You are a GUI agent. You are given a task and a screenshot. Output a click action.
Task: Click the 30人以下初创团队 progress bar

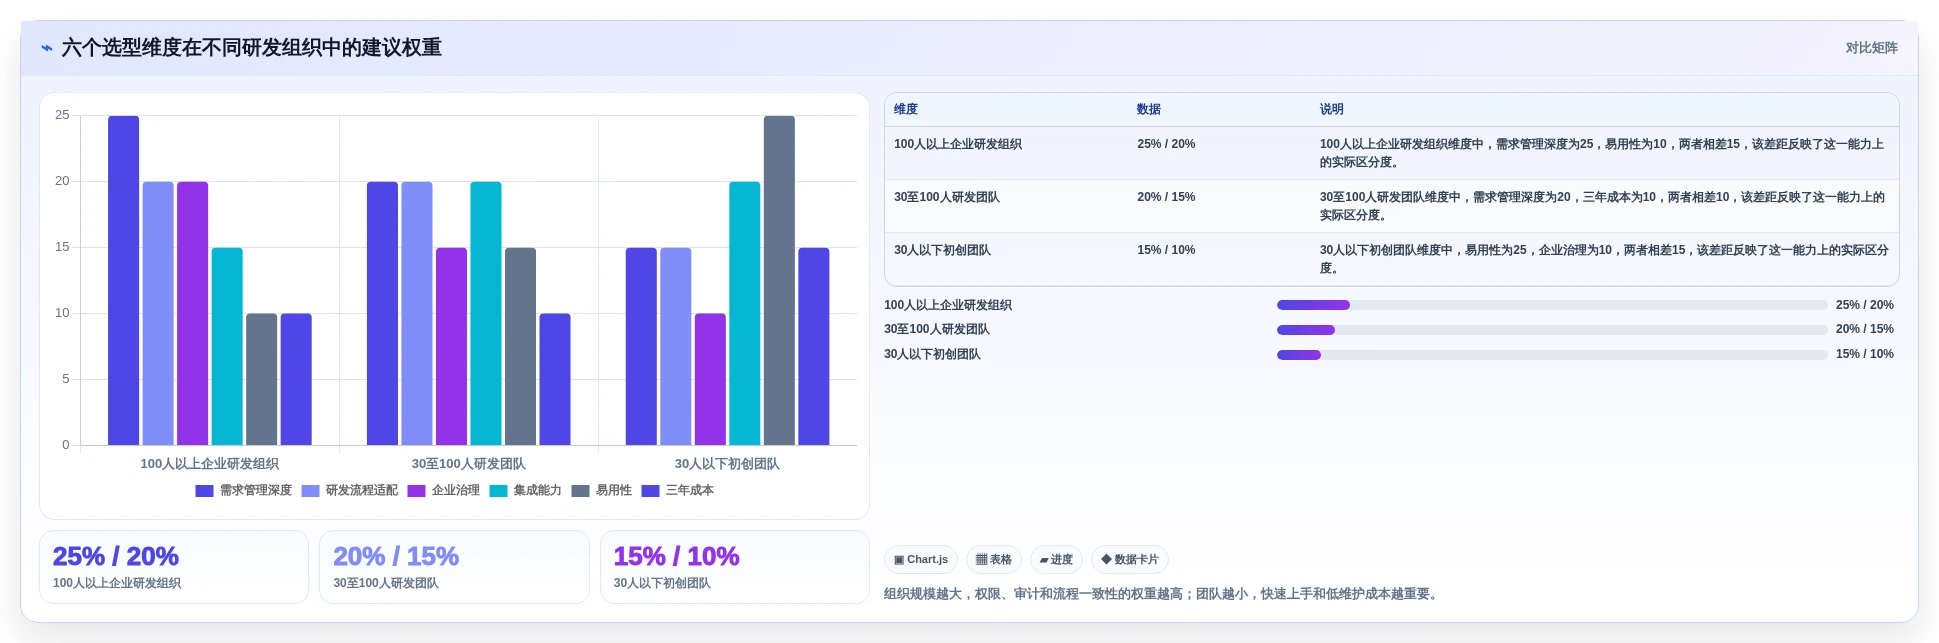tap(1552, 355)
